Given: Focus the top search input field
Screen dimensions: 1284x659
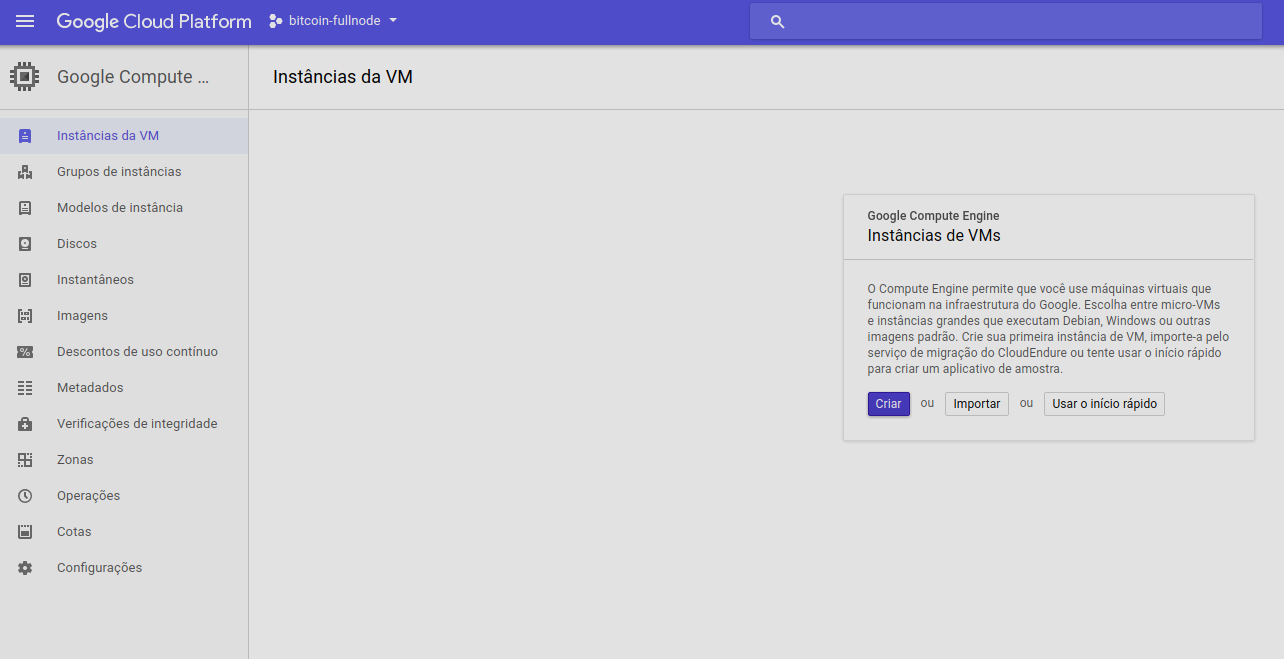Looking at the screenshot, I should coord(1006,21).
